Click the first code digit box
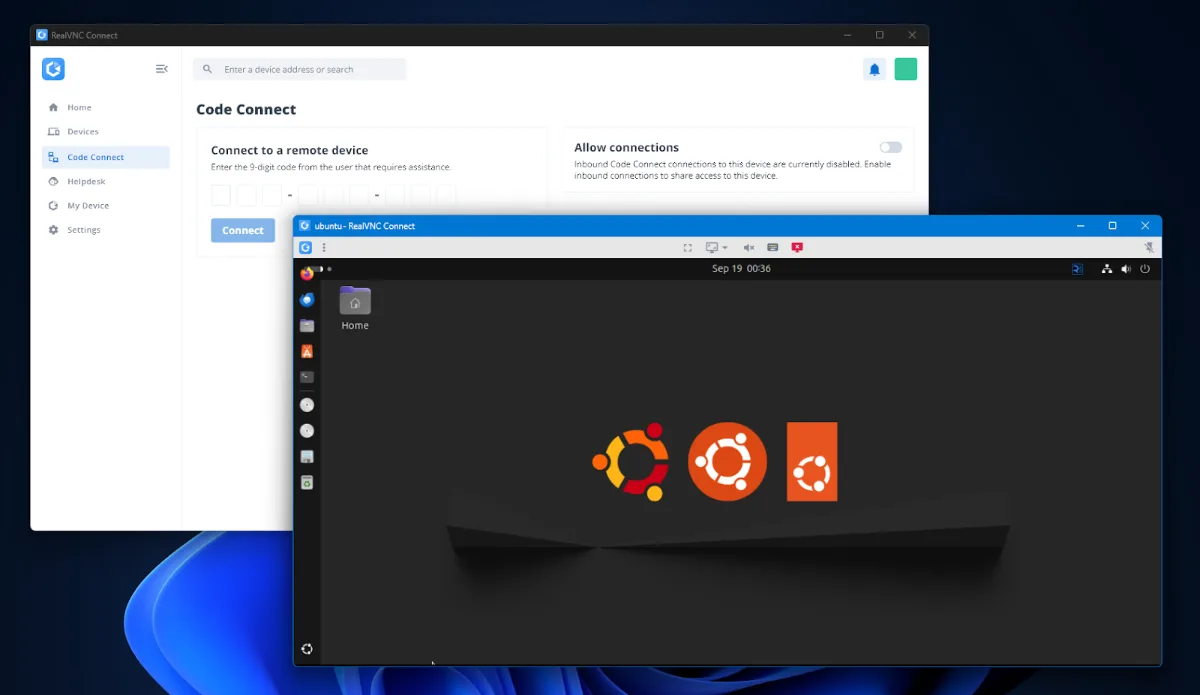1200x695 pixels. coord(221,195)
